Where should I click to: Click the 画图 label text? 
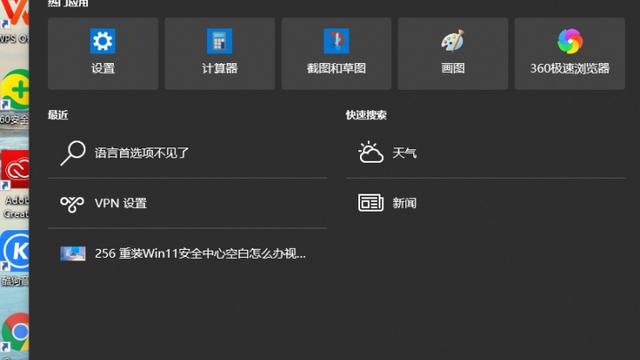(x=453, y=68)
